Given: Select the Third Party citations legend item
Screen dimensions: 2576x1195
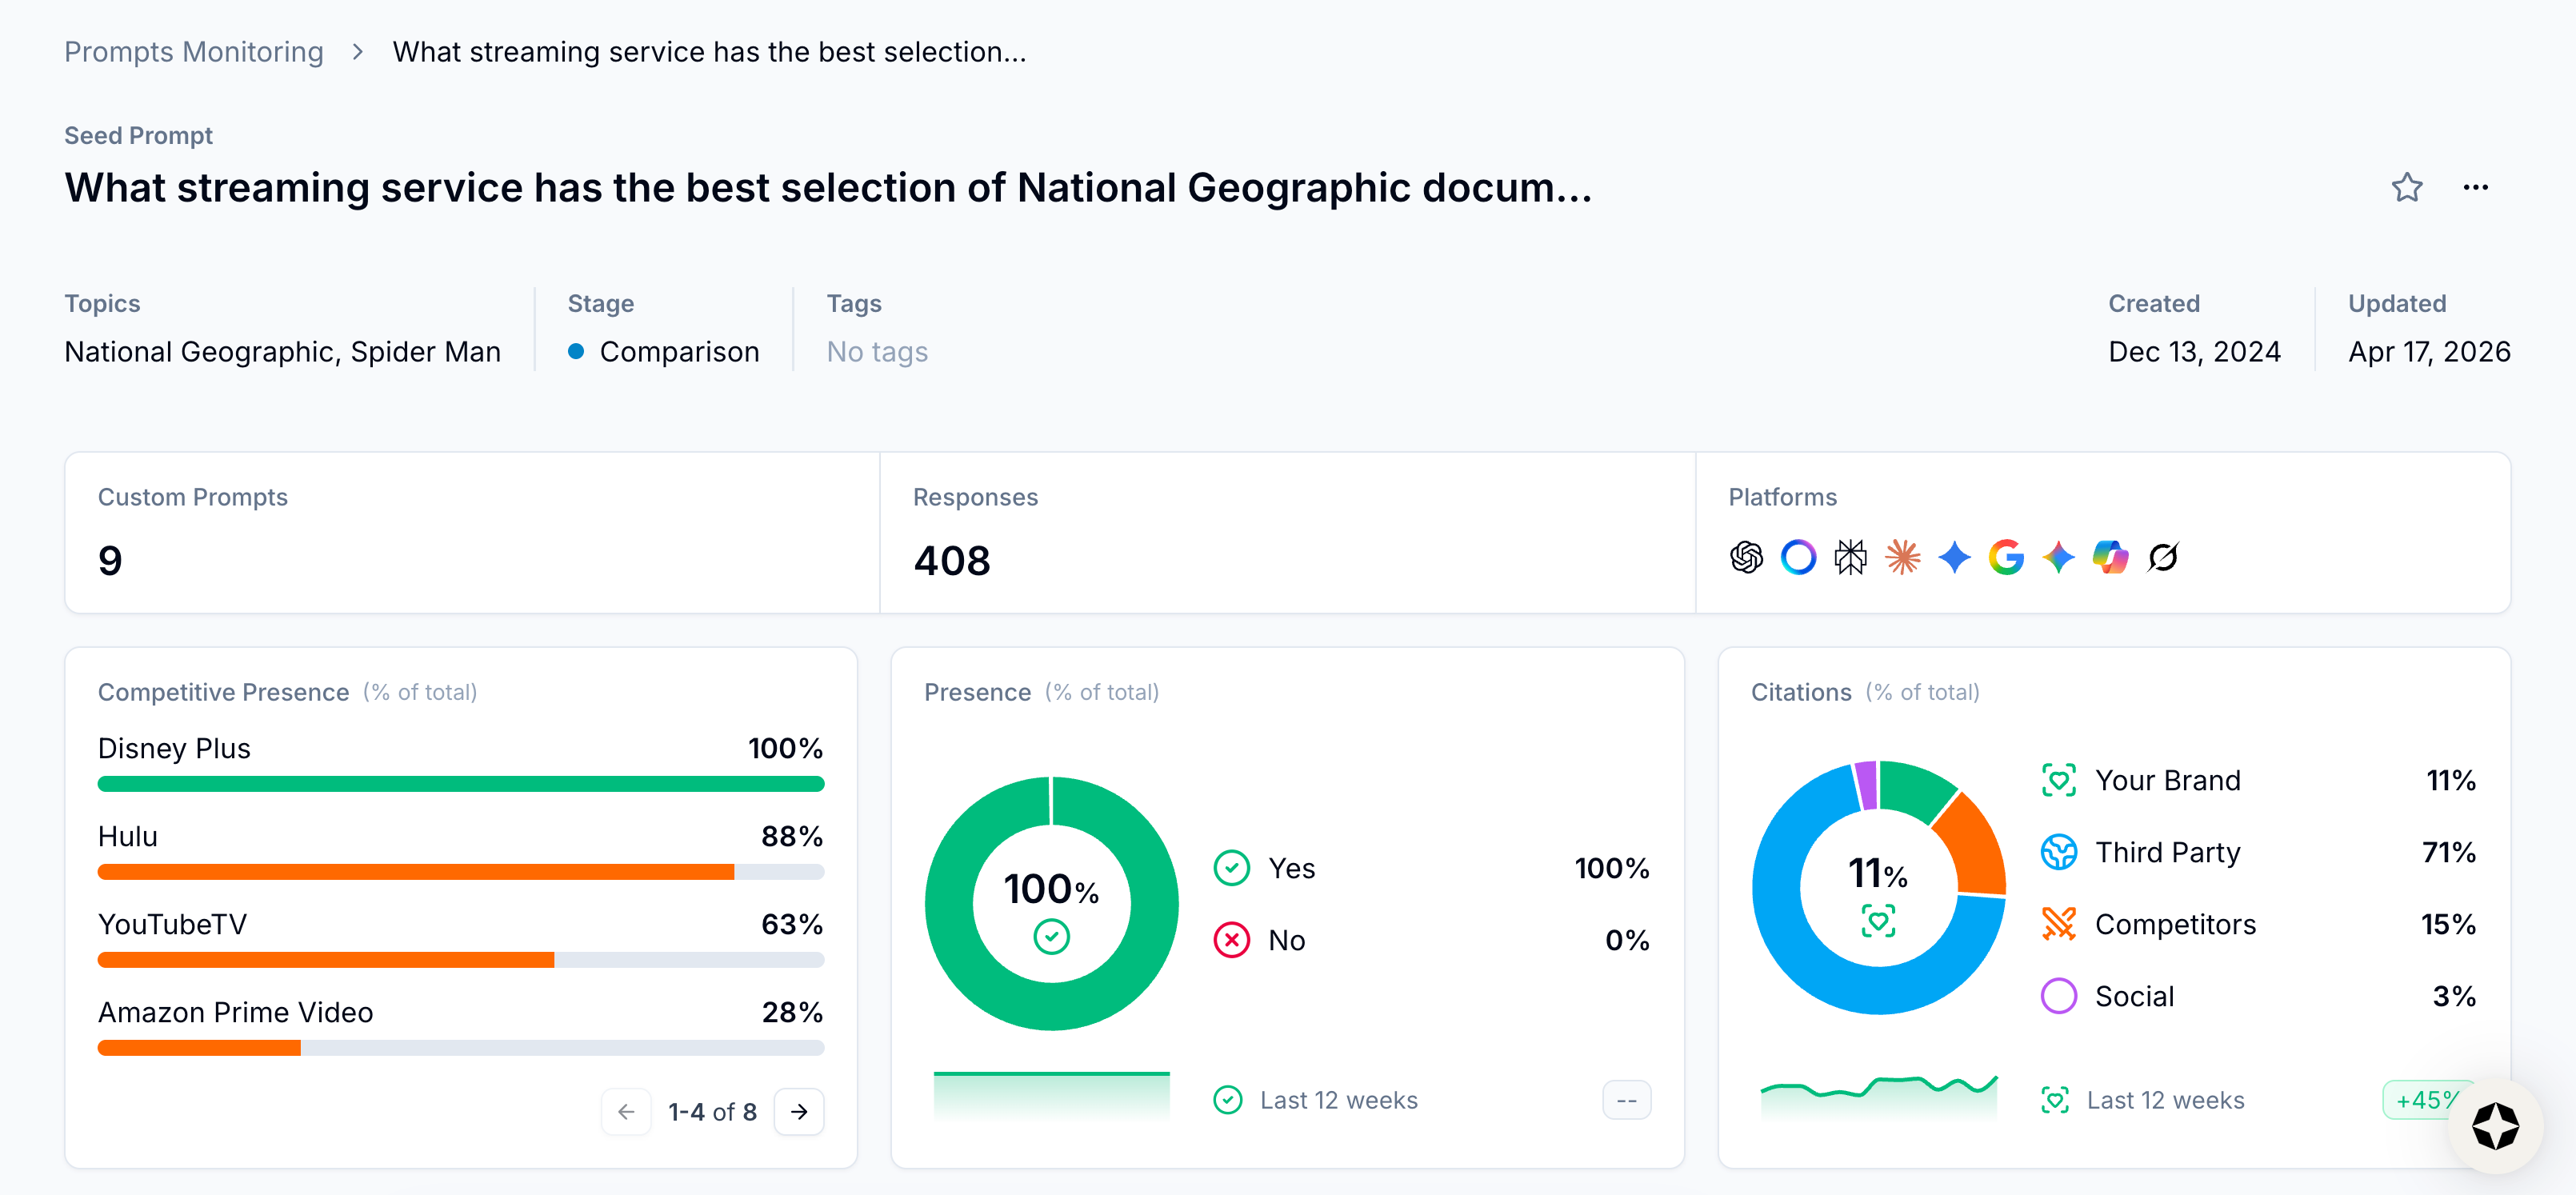Looking at the screenshot, I should point(2166,852).
